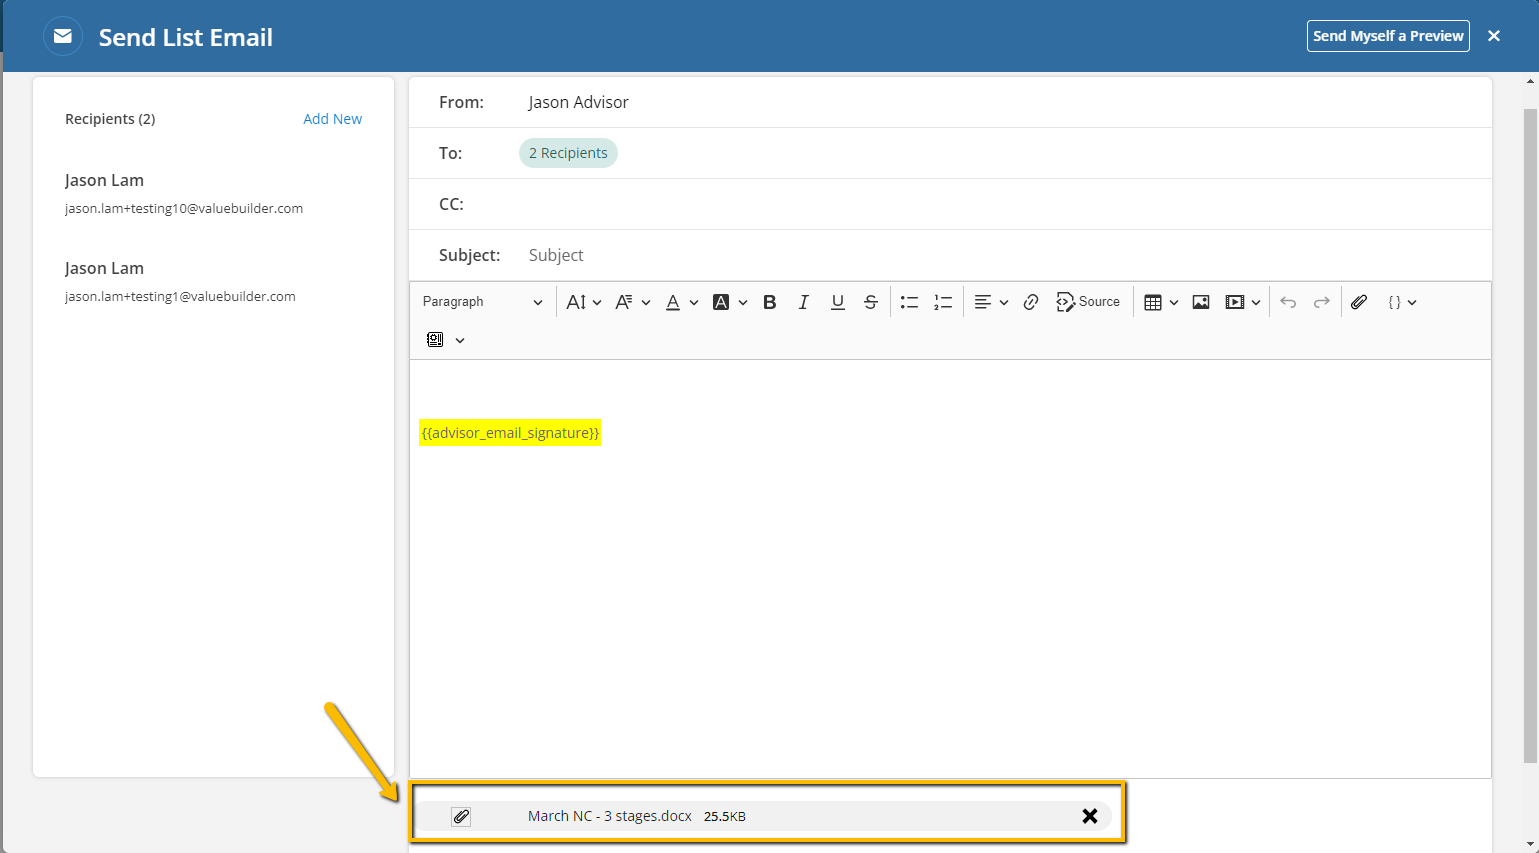
Task: Undo the last edit
Action: (x=1288, y=302)
